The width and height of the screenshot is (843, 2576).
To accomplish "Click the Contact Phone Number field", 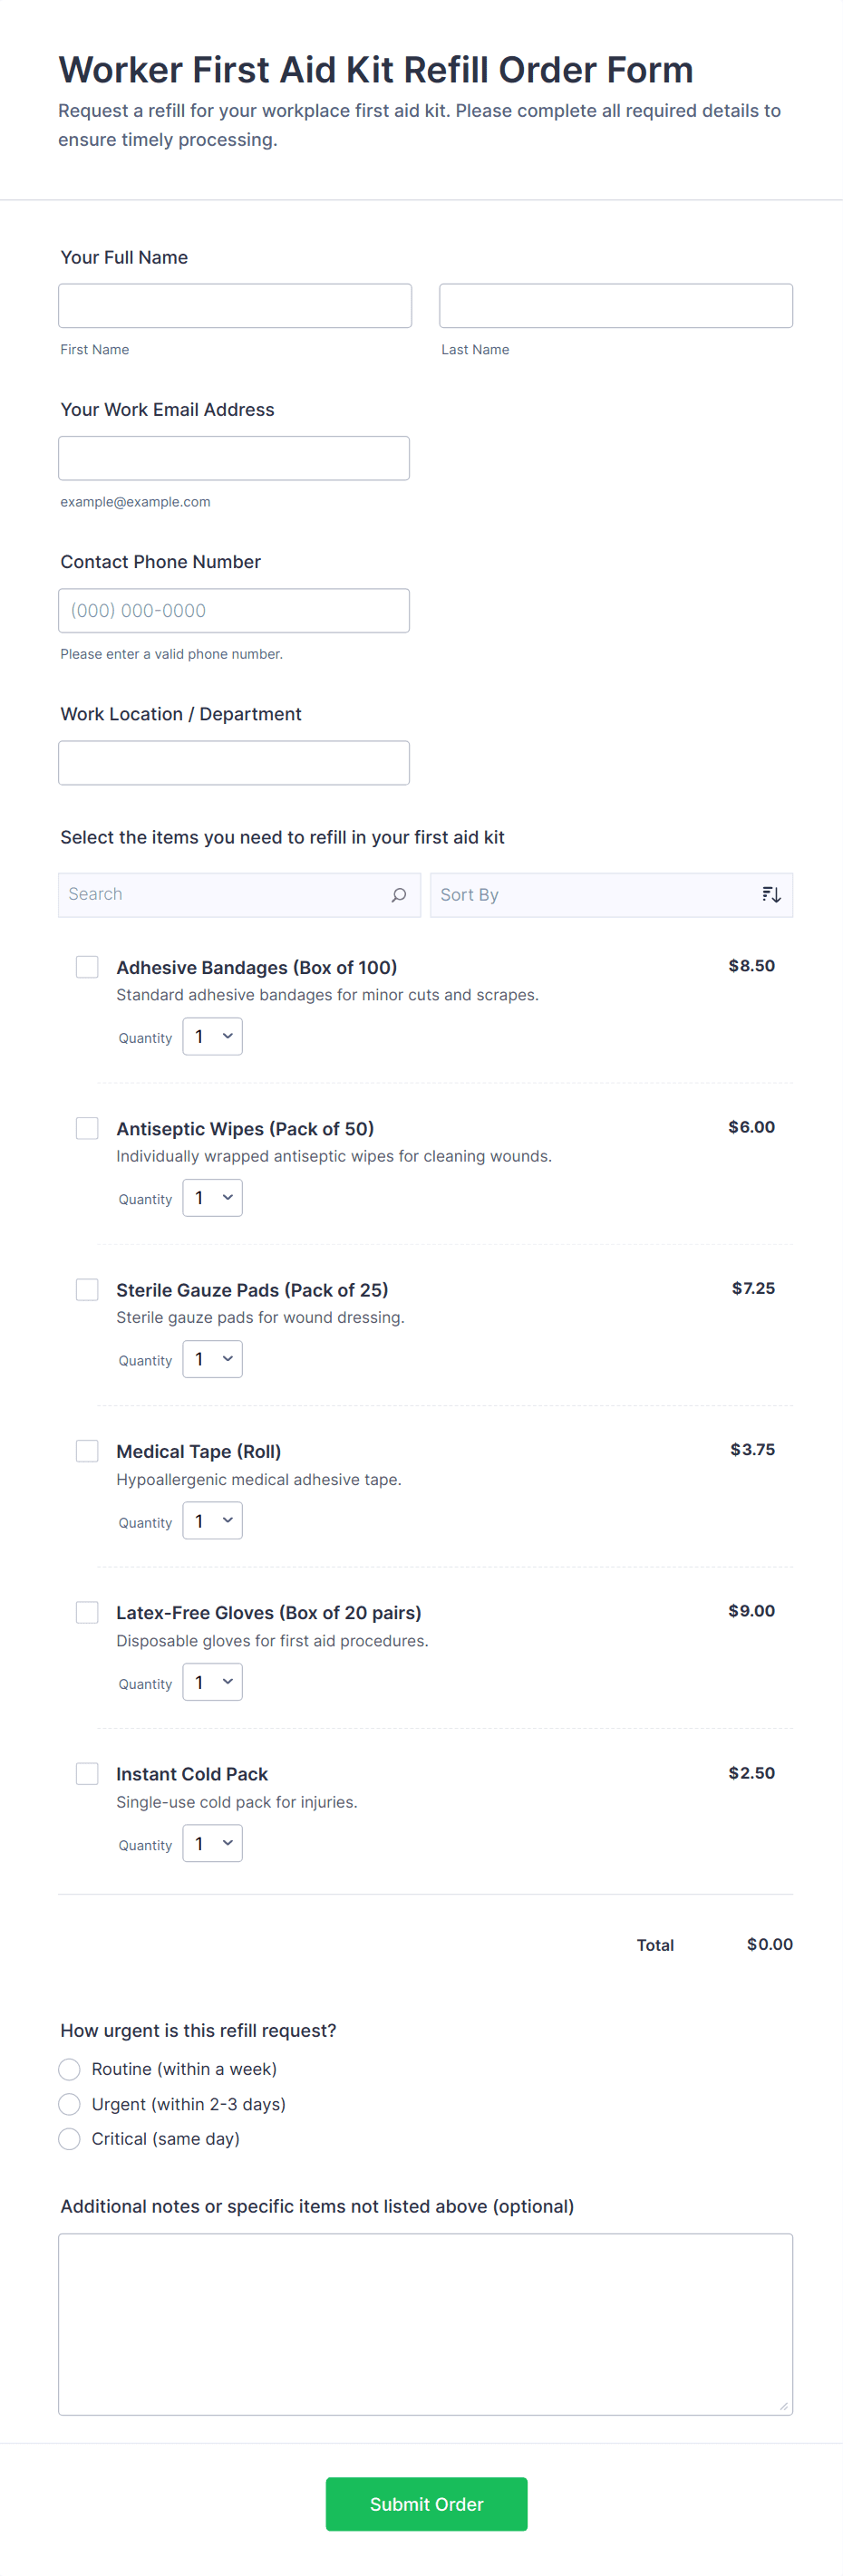I will (234, 611).
